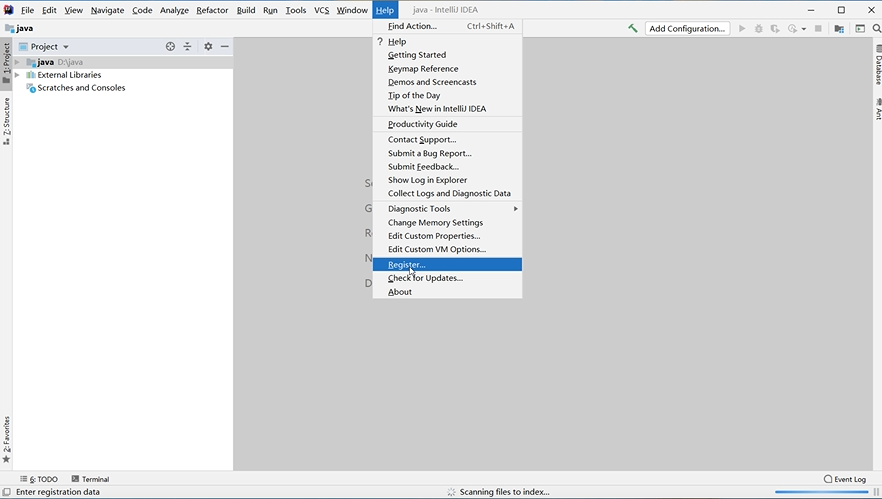Viewport: 882px width, 499px height.
Task: Toggle tool window quick-access icon in status bar
Action: 6,492
